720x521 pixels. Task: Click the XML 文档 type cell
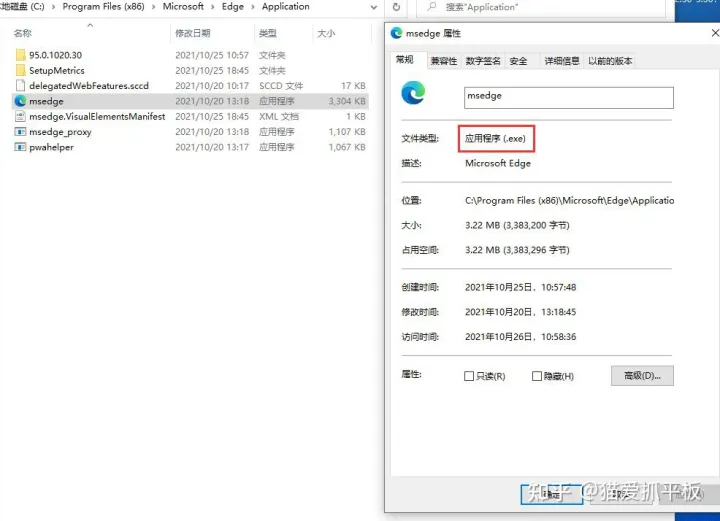click(279, 117)
